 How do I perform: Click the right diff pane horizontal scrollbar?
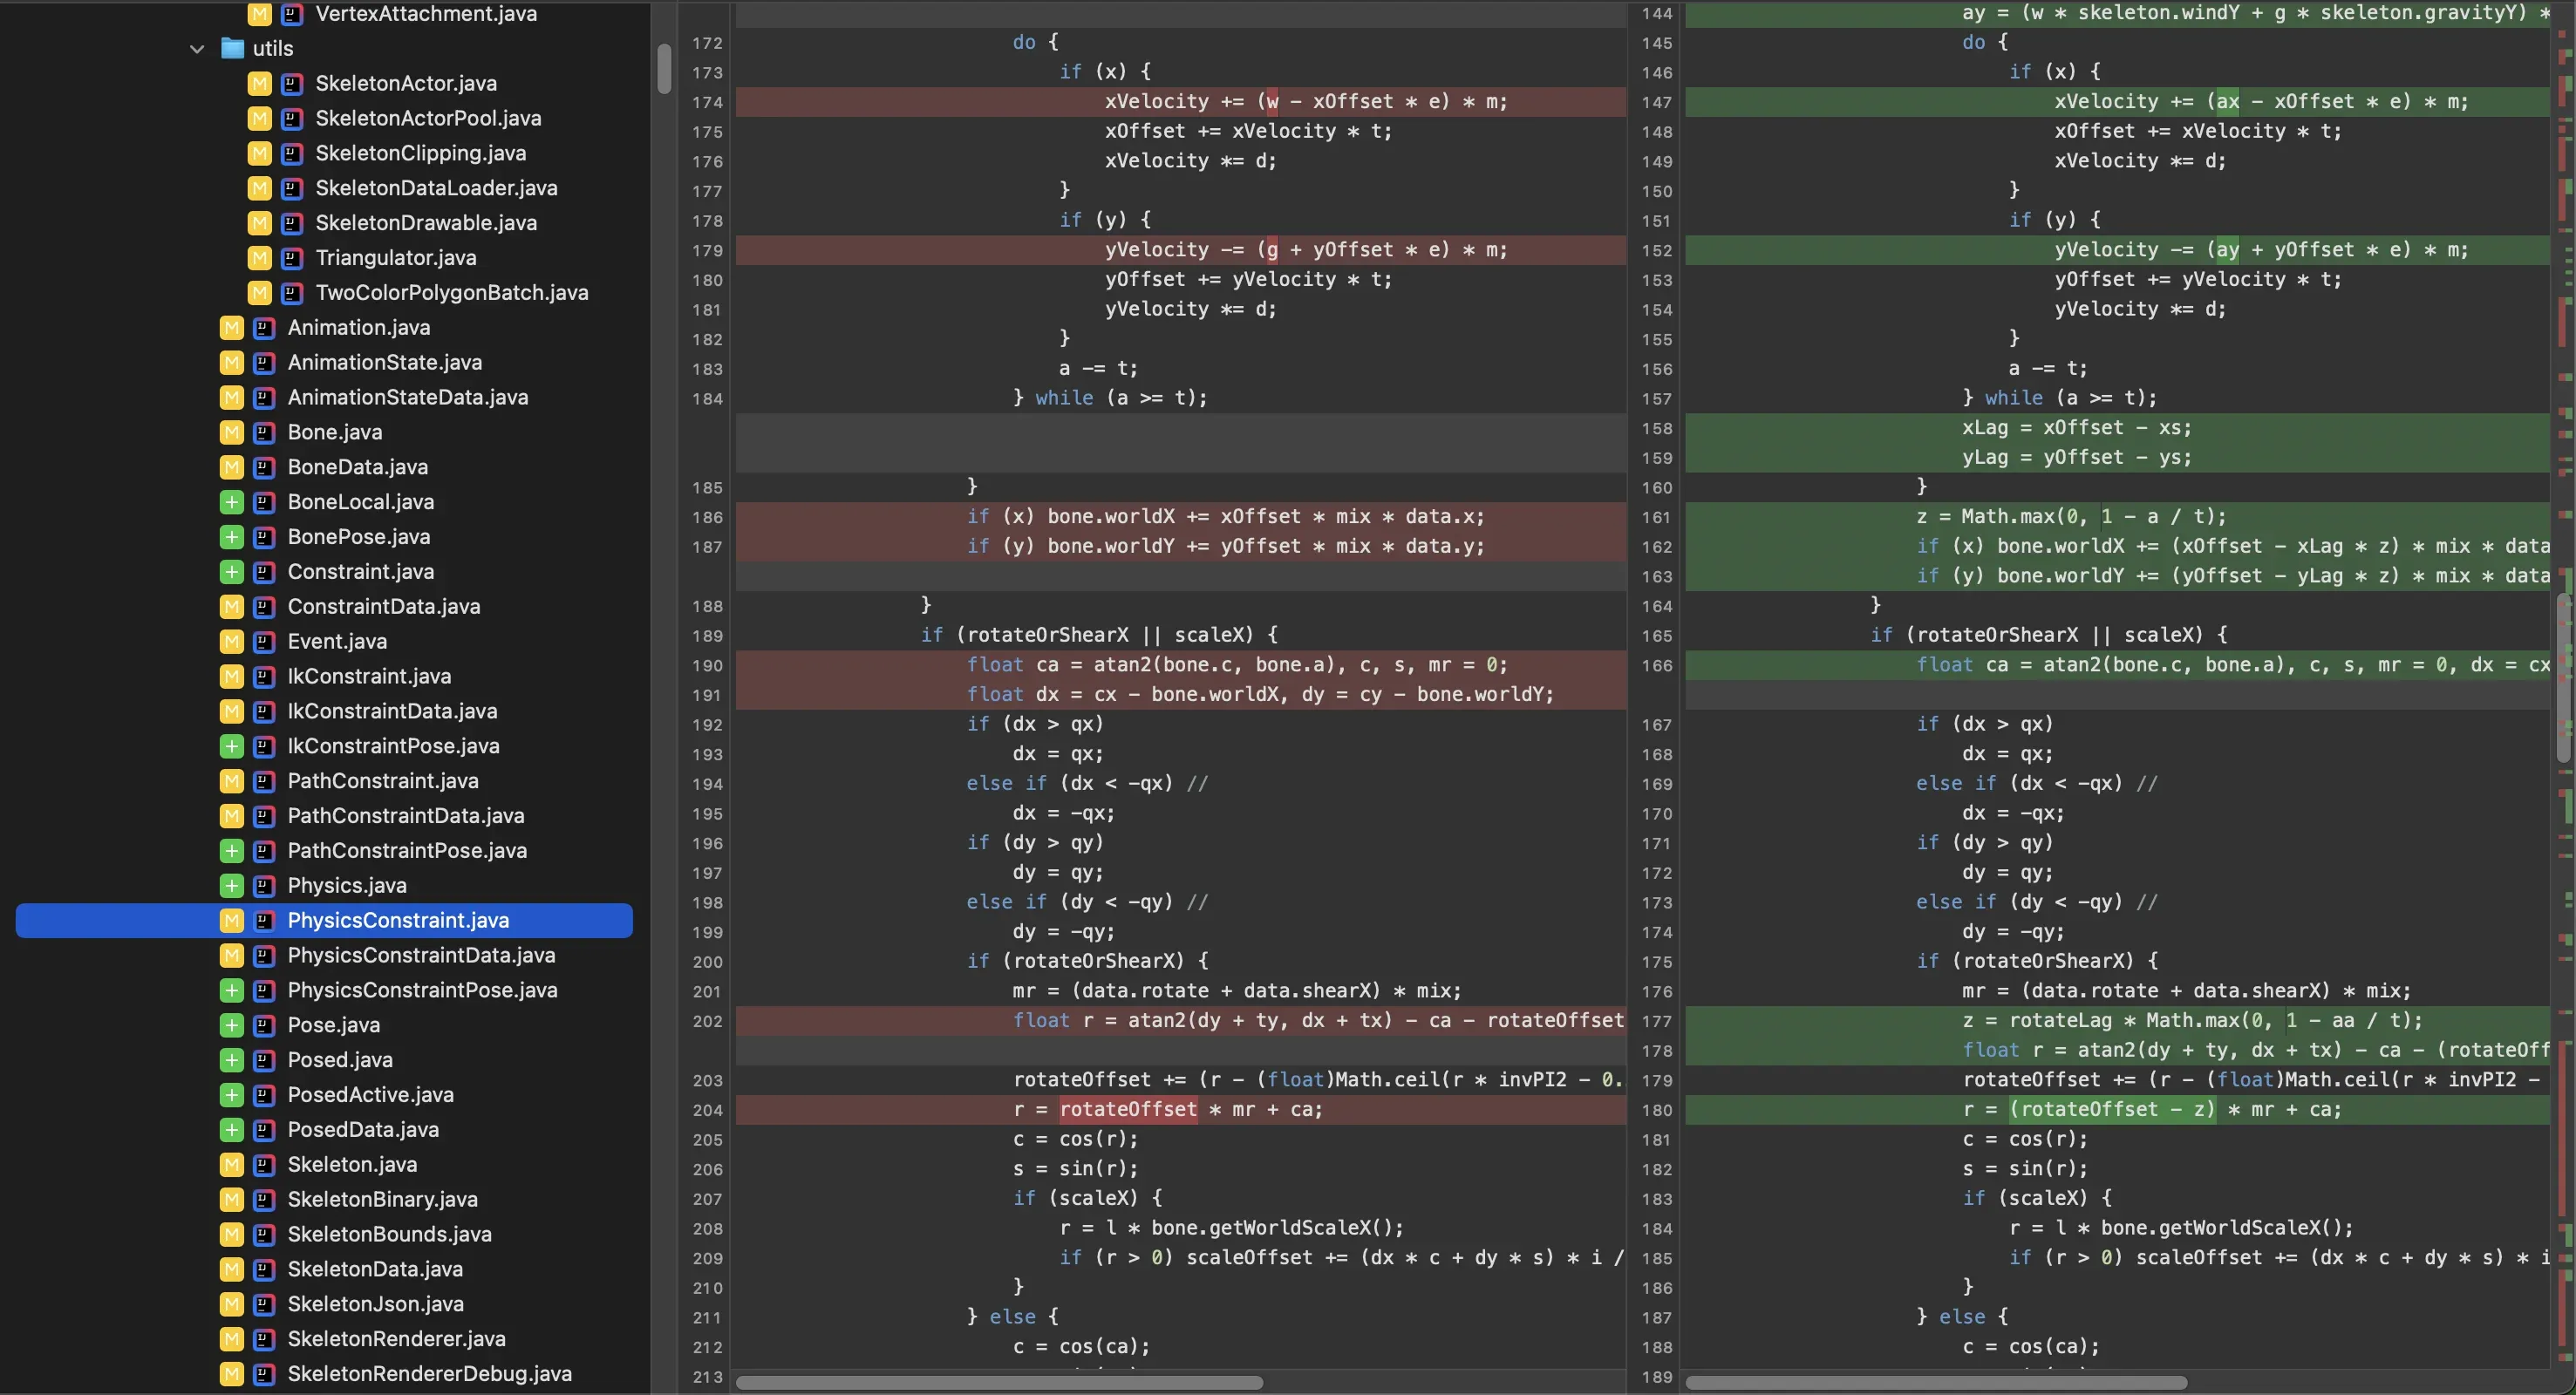[1935, 1383]
